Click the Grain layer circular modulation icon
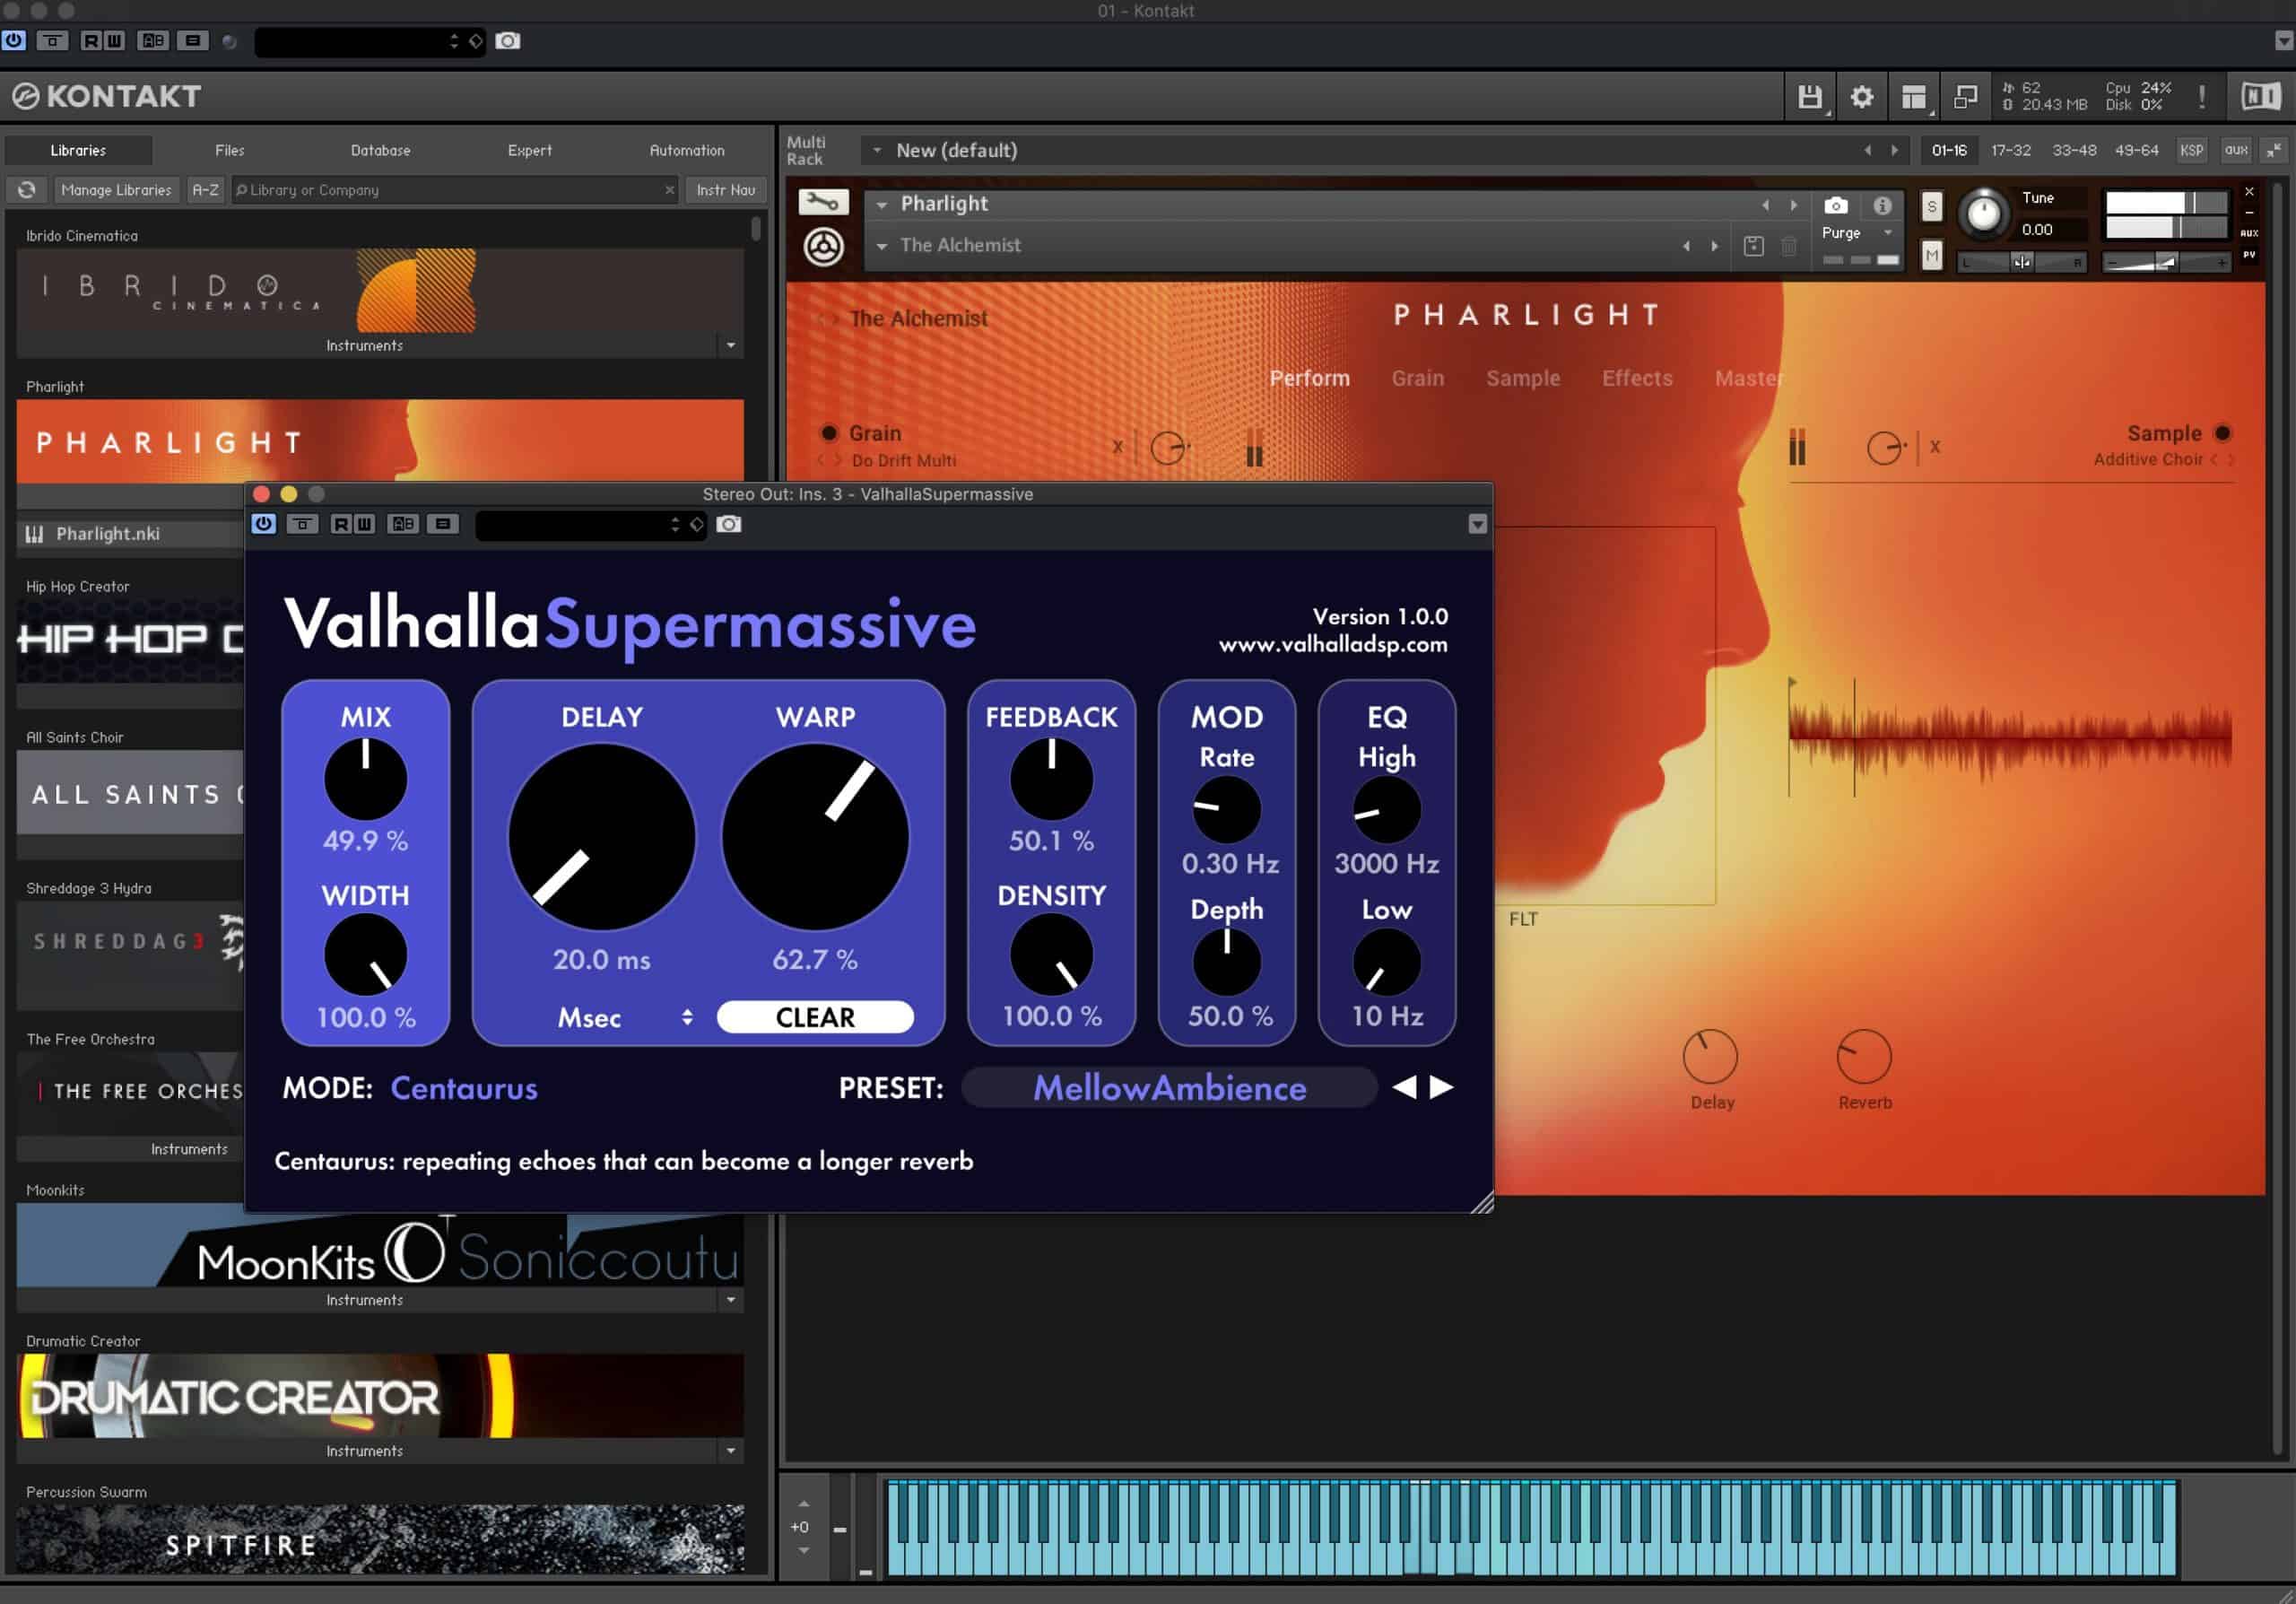 [x=1168, y=448]
